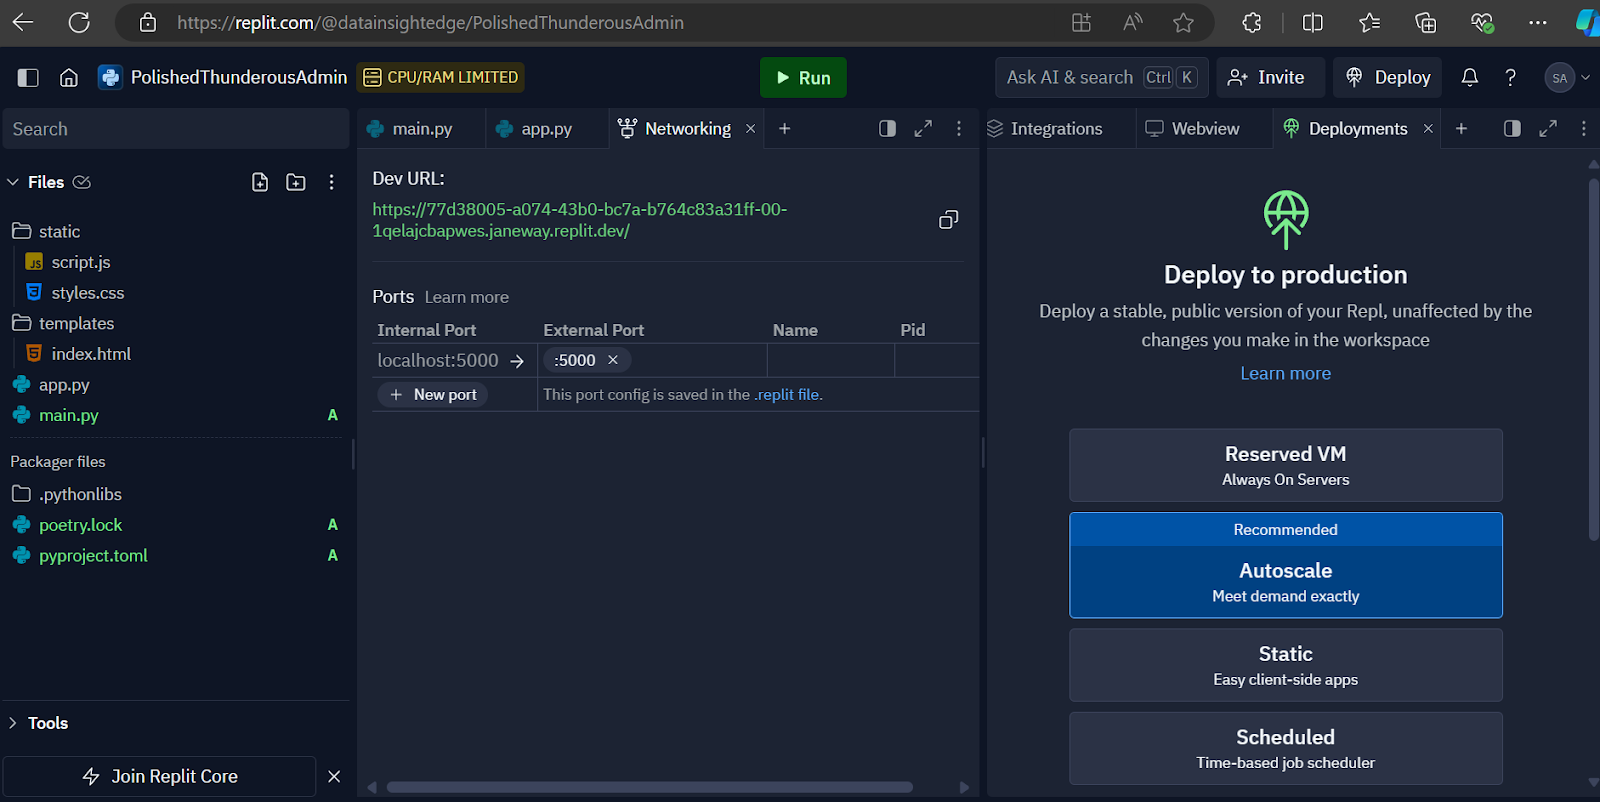The width and height of the screenshot is (1600, 802).
Task: Open Ask AI & search box
Action: tap(1101, 77)
